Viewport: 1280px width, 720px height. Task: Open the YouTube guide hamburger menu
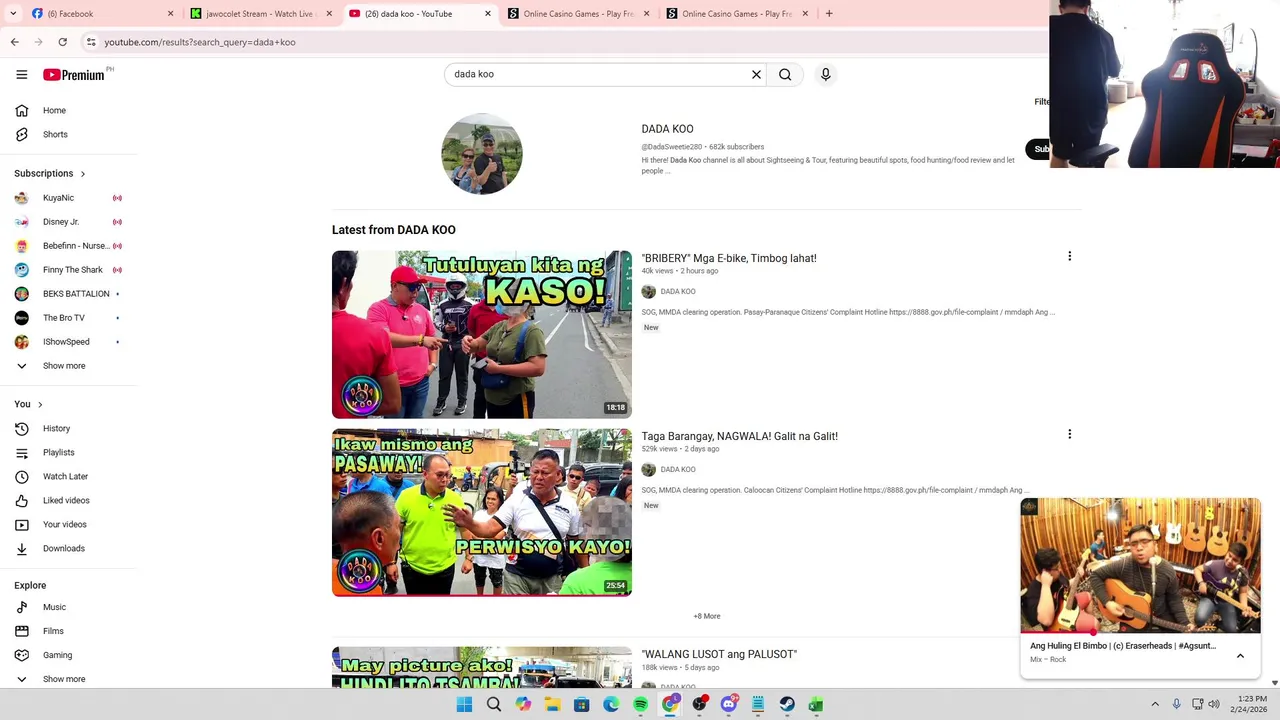pos(21,74)
